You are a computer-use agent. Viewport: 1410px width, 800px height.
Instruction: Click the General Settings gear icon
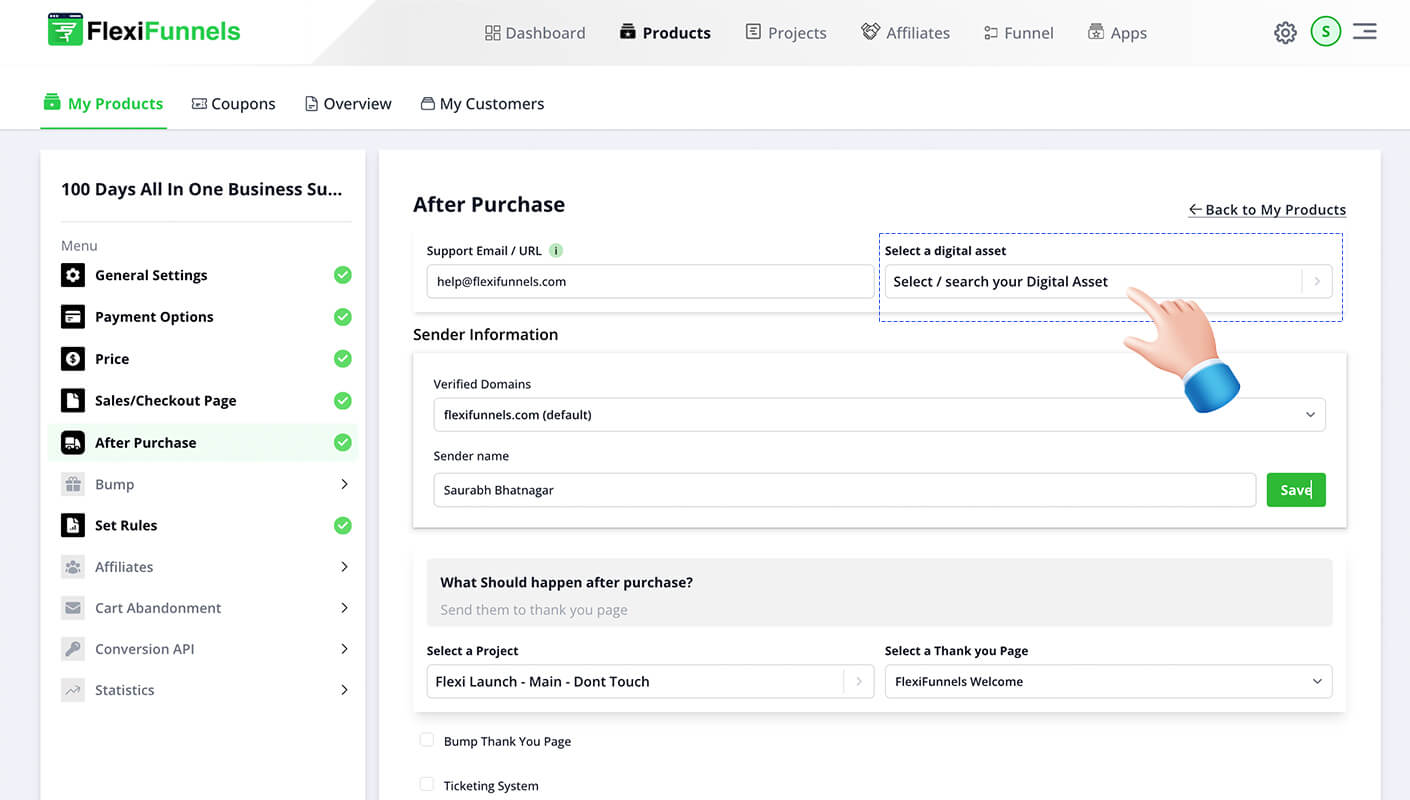73,275
